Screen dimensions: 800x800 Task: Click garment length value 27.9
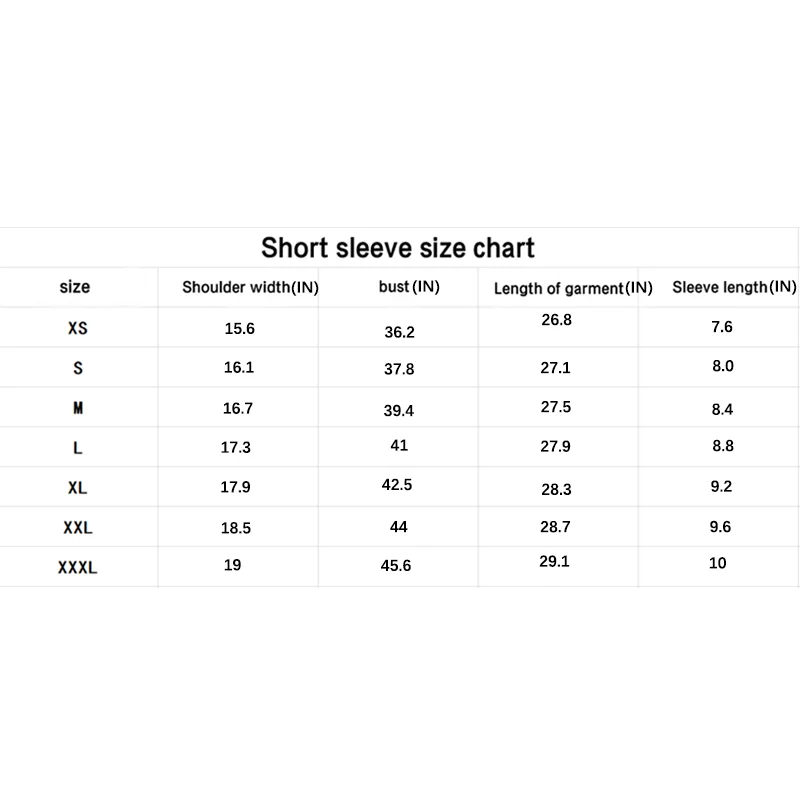(x=555, y=447)
